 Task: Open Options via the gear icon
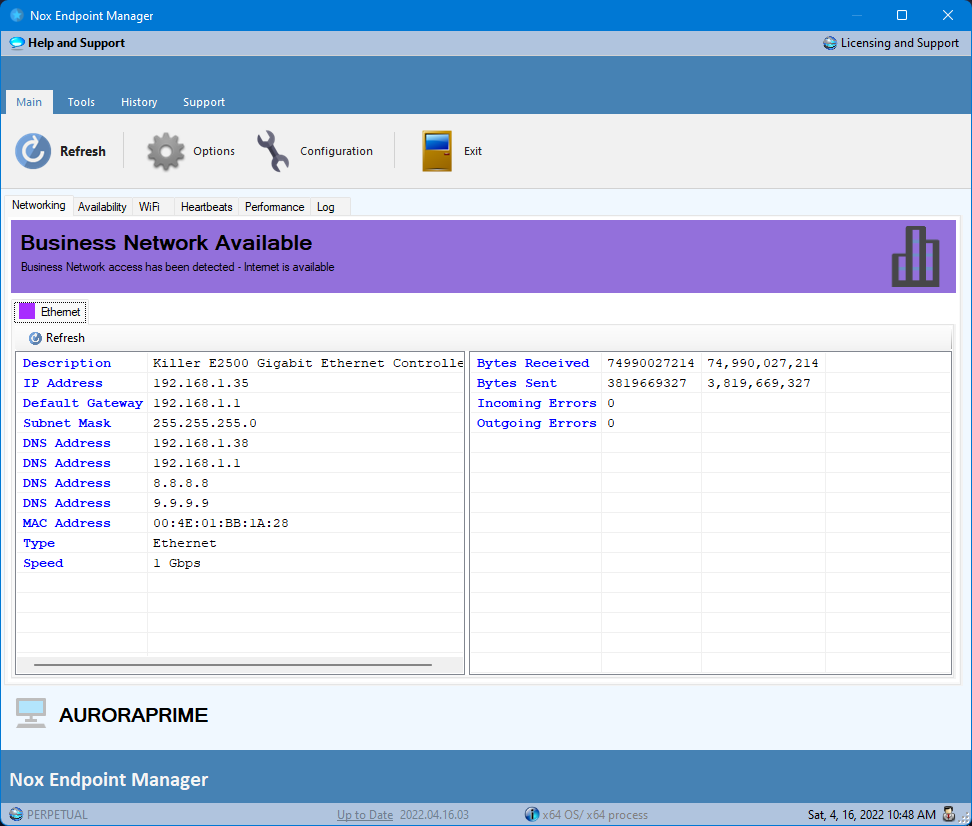166,151
